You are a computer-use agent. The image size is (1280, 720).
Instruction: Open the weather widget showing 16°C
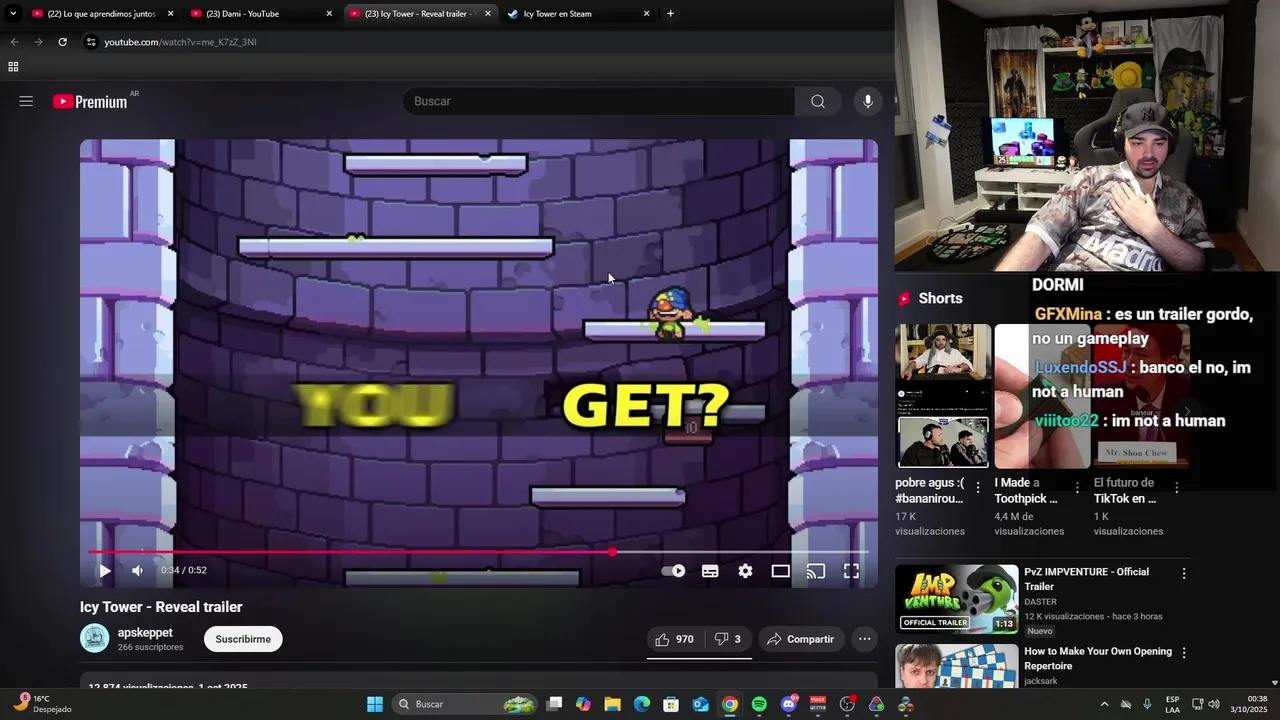point(41,704)
